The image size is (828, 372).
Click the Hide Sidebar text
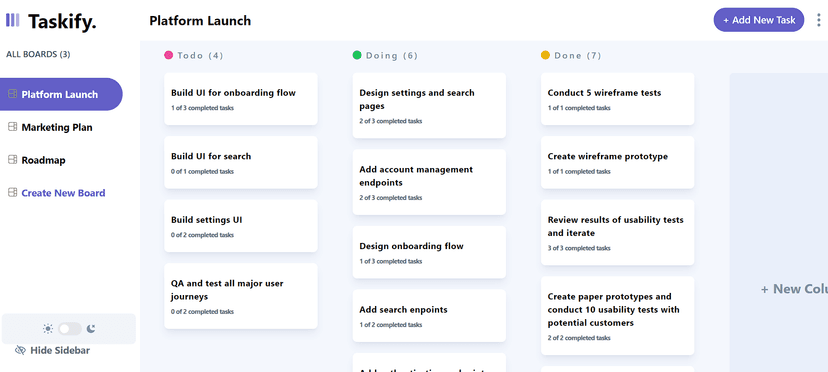(60, 350)
